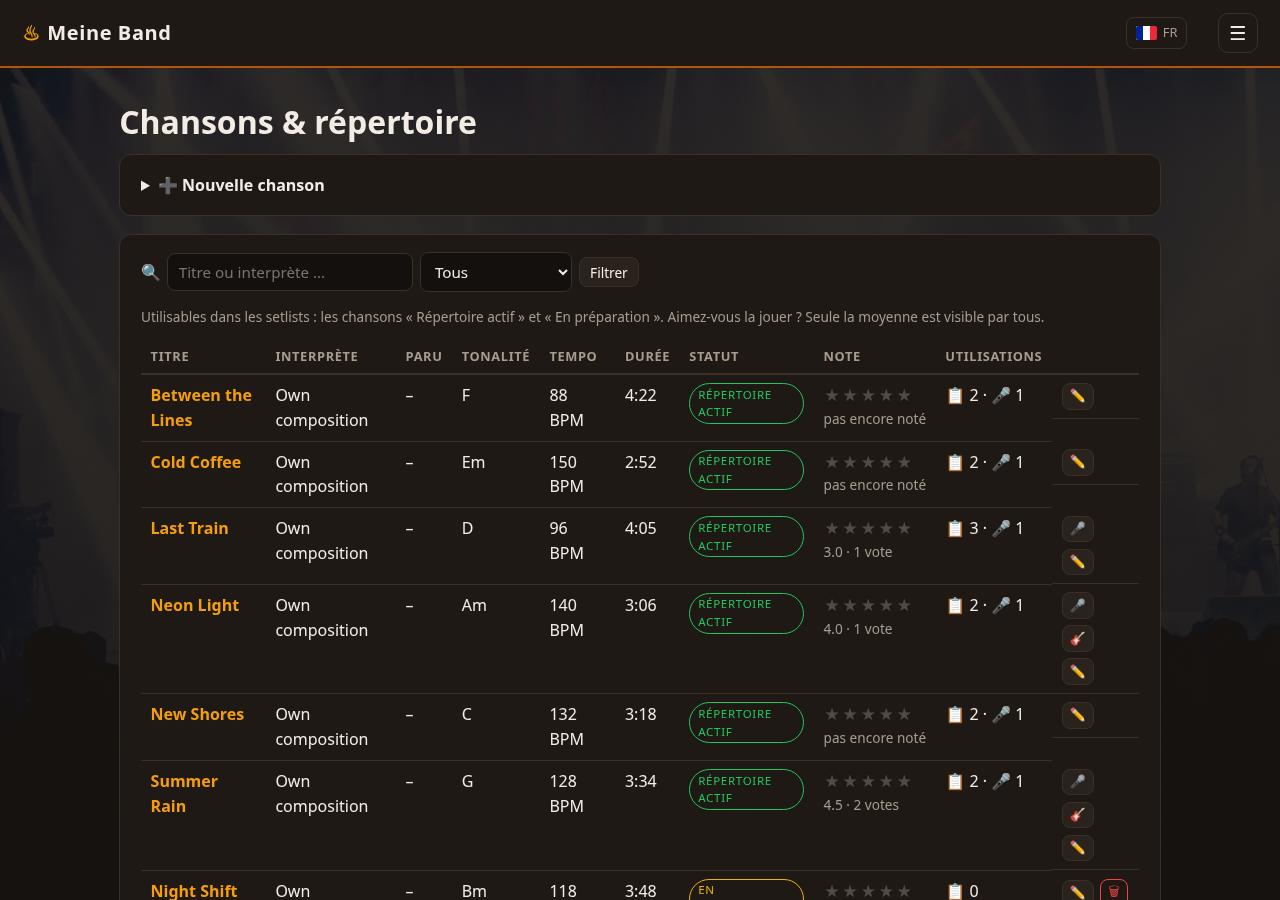Click the 3:06 duration of Neon Light
The width and height of the screenshot is (1280, 900).
point(641,605)
